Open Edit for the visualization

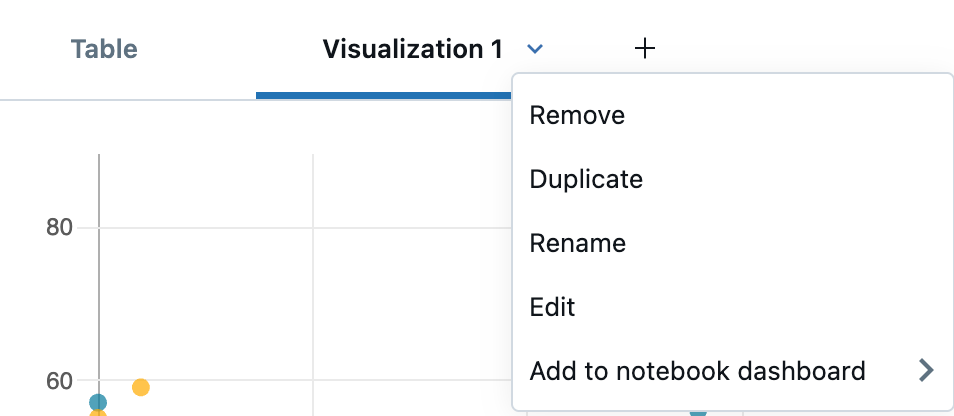click(552, 307)
